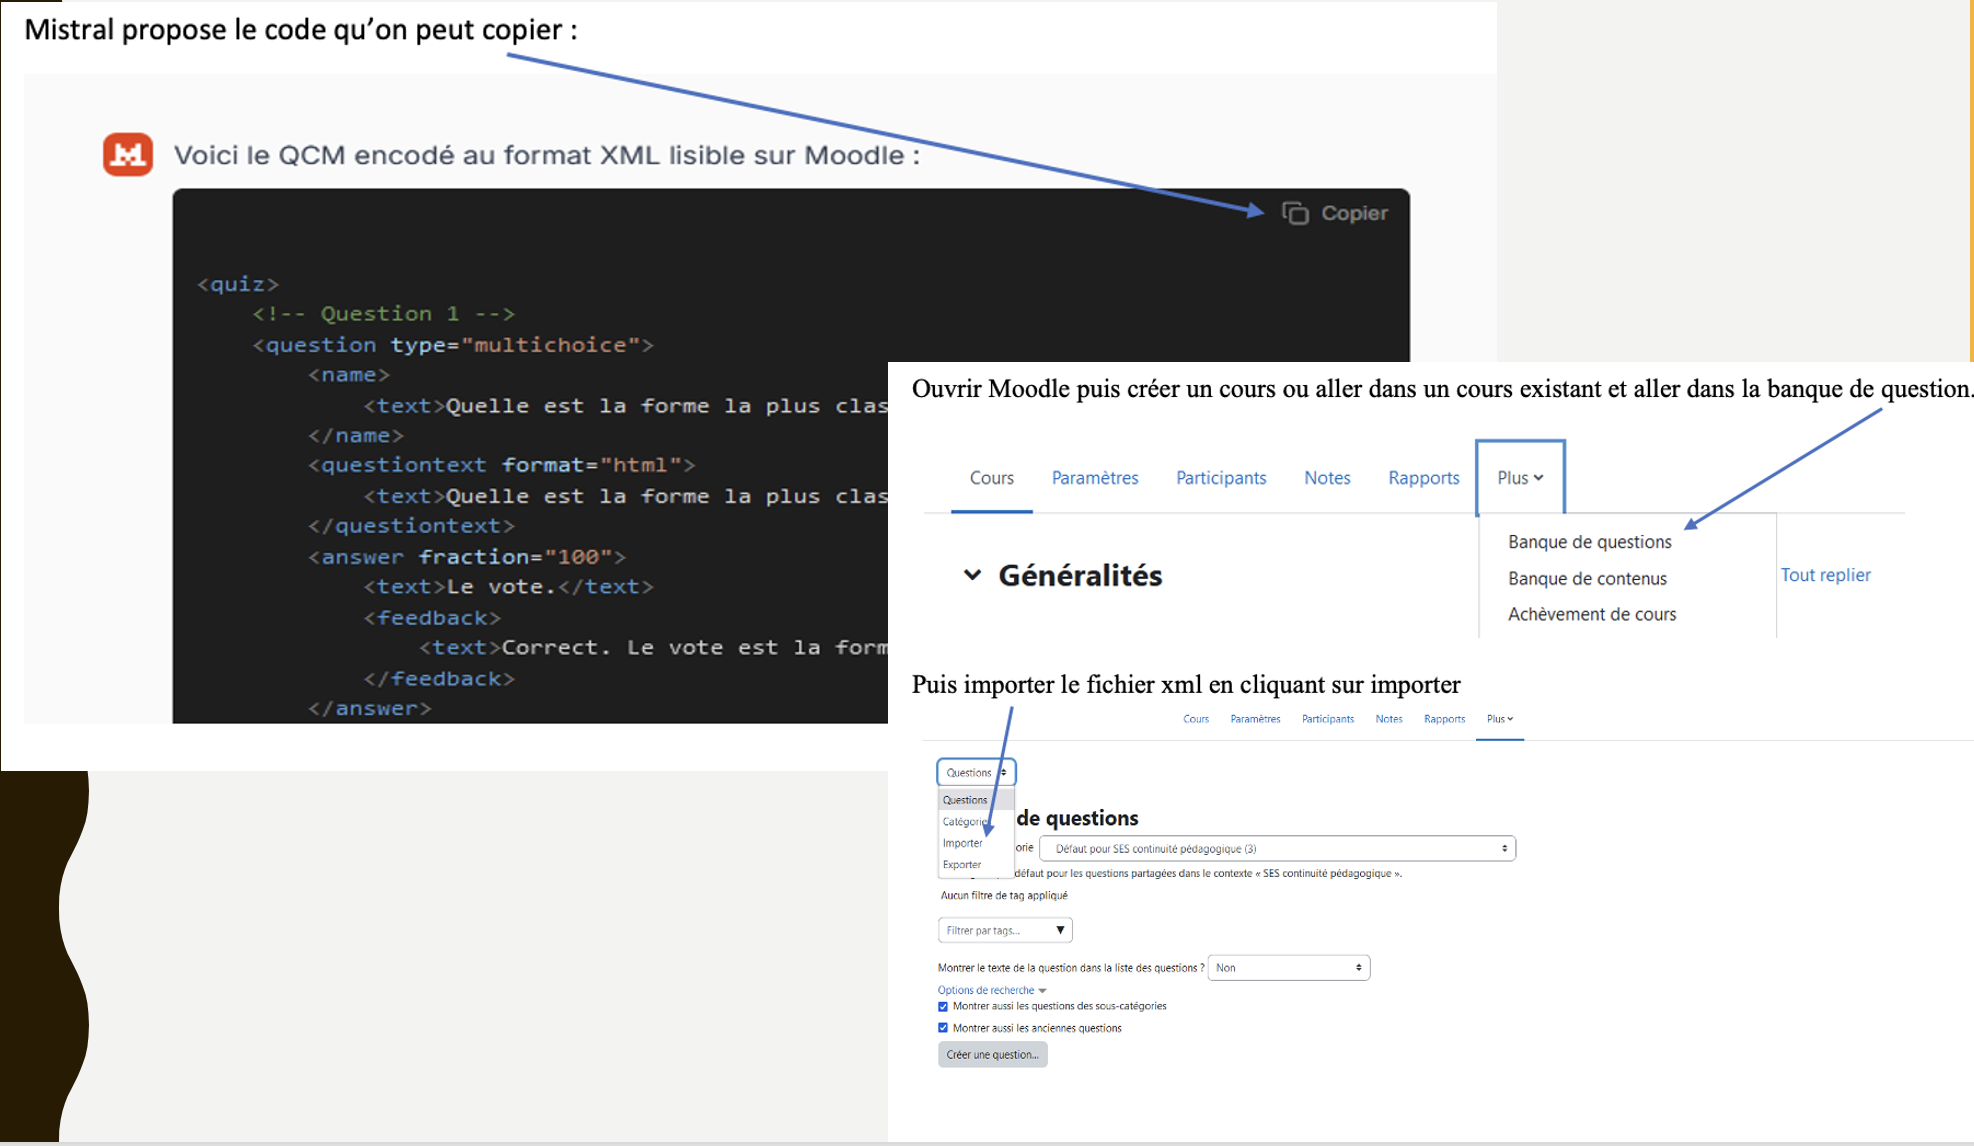The width and height of the screenshot is (1974, 1146).
Task: Open the small Paramètres tab in lower screenshot
Action: pyautogui.click(x=1255, y=719)
